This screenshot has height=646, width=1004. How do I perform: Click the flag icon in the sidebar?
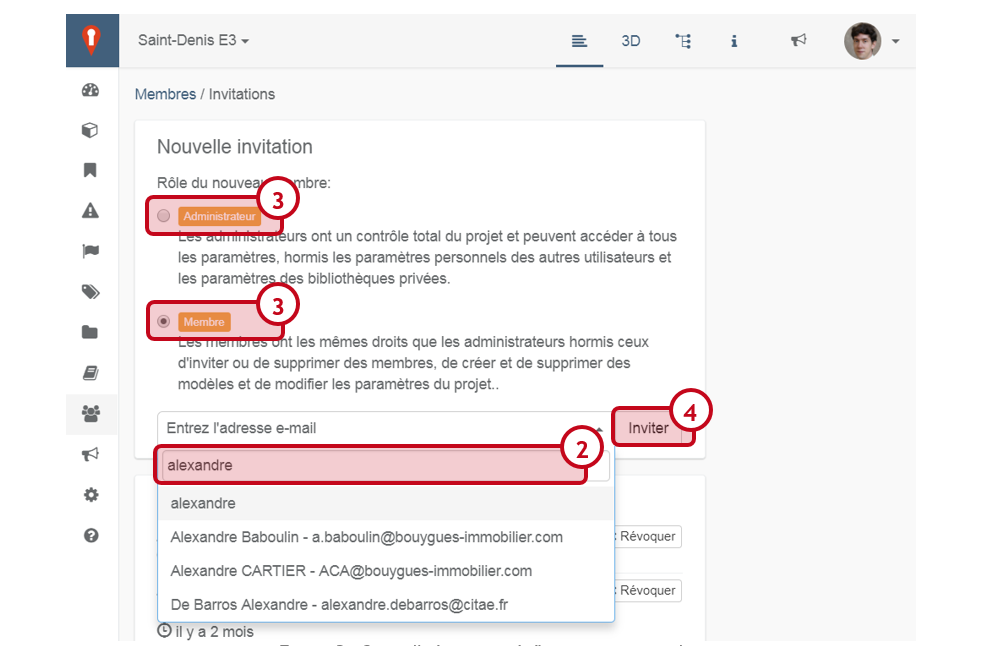(x=91, y=251)
